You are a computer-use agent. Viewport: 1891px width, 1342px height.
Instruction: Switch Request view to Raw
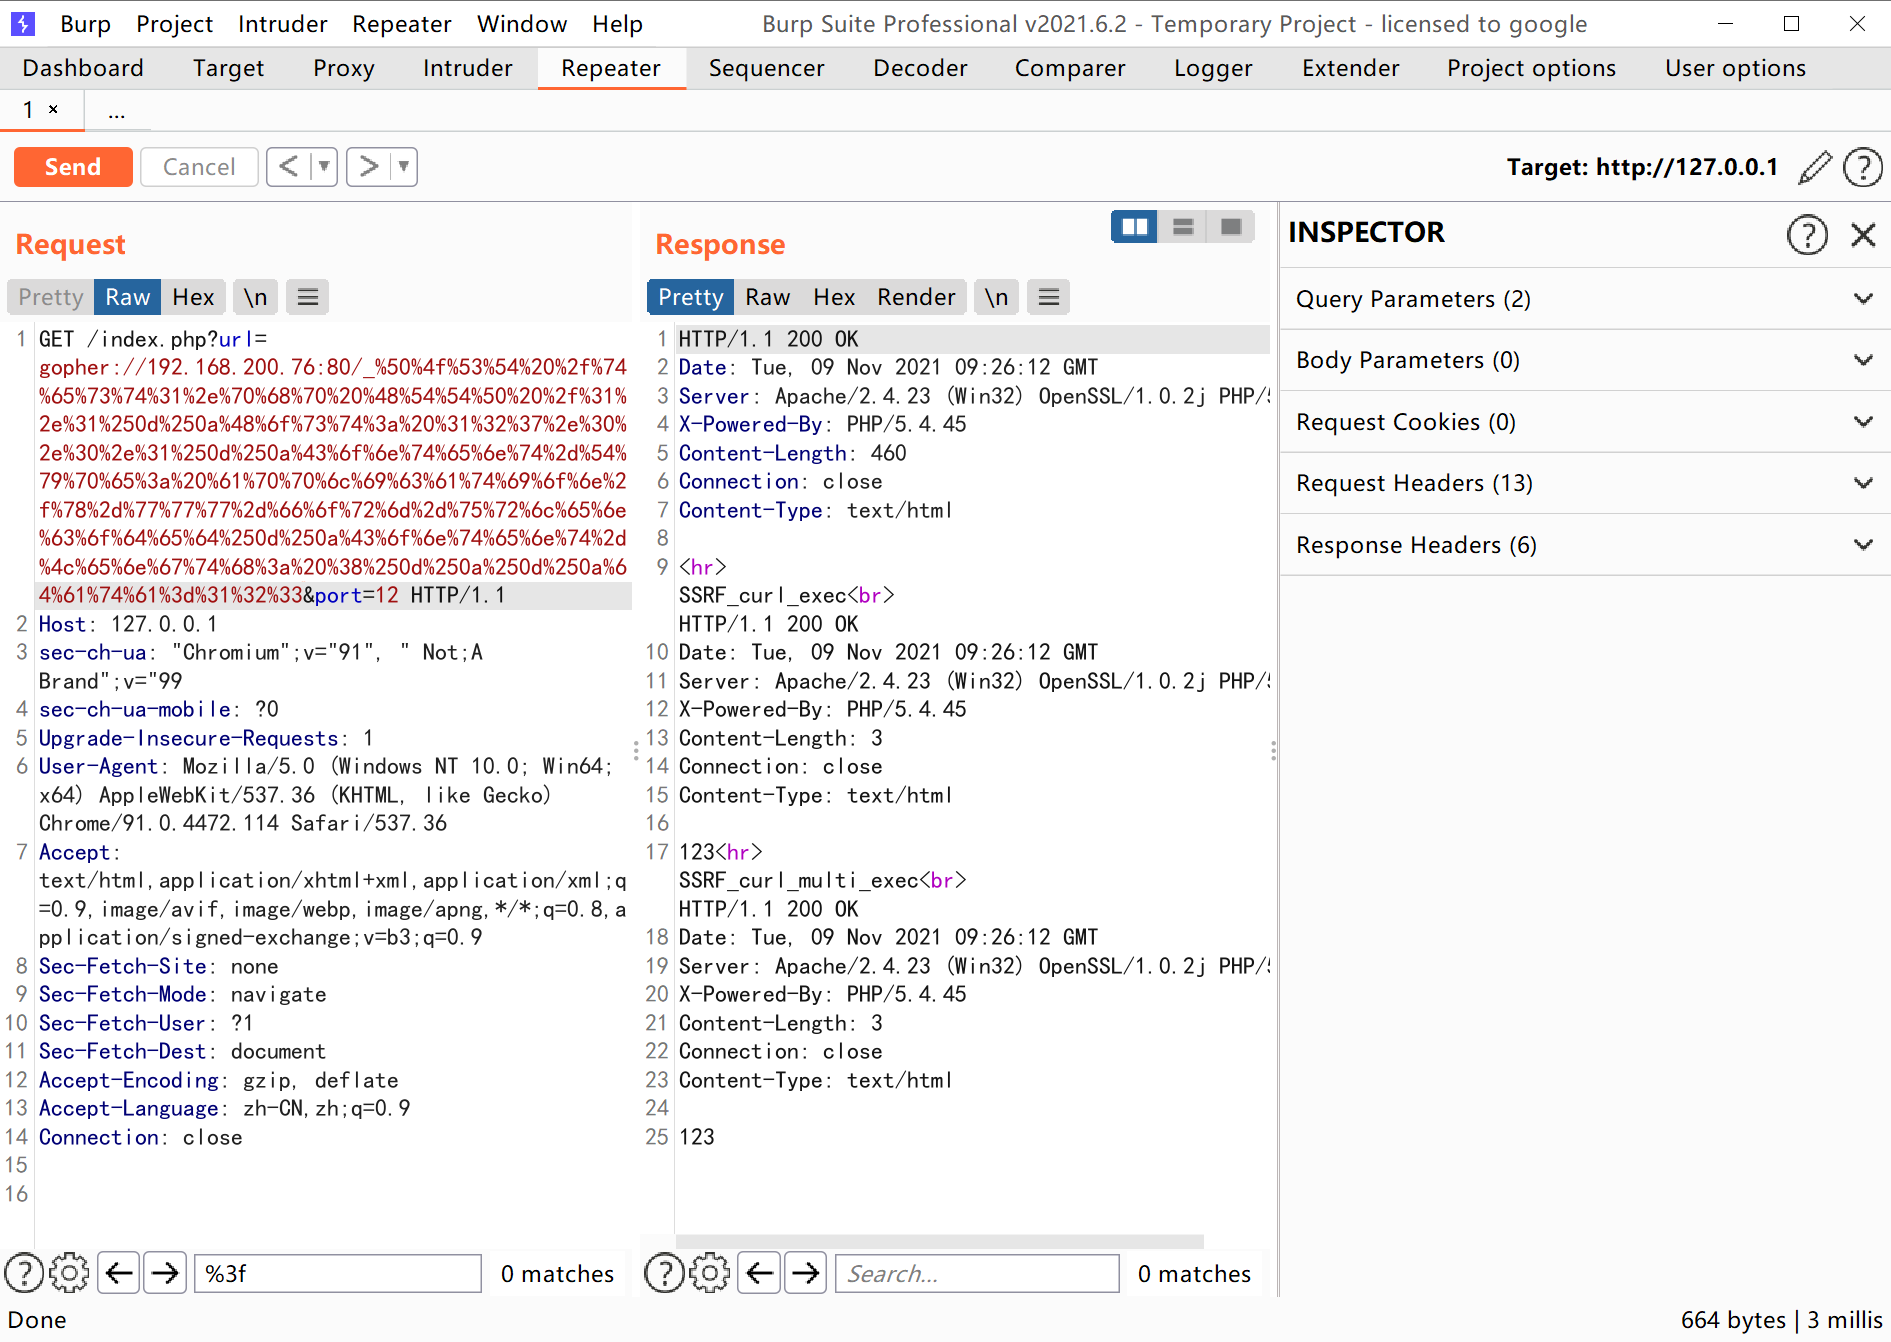pos(128,297)
